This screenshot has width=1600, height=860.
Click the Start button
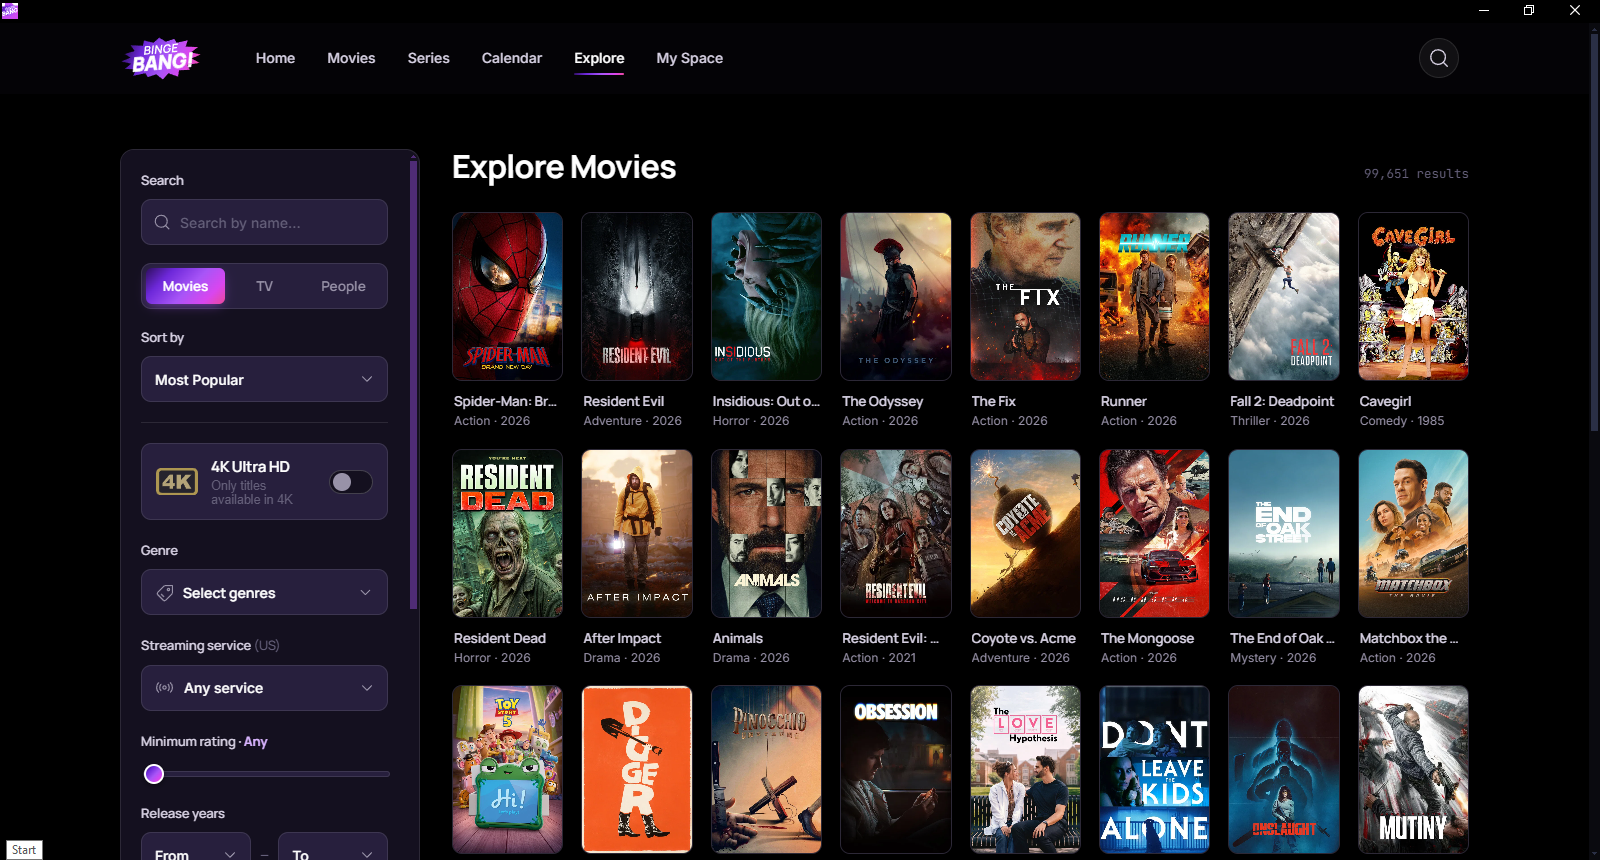[24, 850]
